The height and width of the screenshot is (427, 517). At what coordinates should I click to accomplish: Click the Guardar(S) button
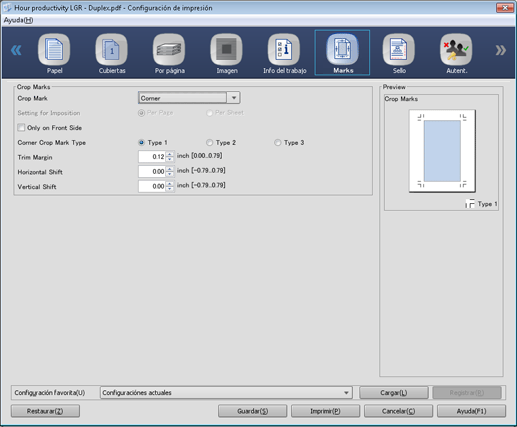(252, 411)
